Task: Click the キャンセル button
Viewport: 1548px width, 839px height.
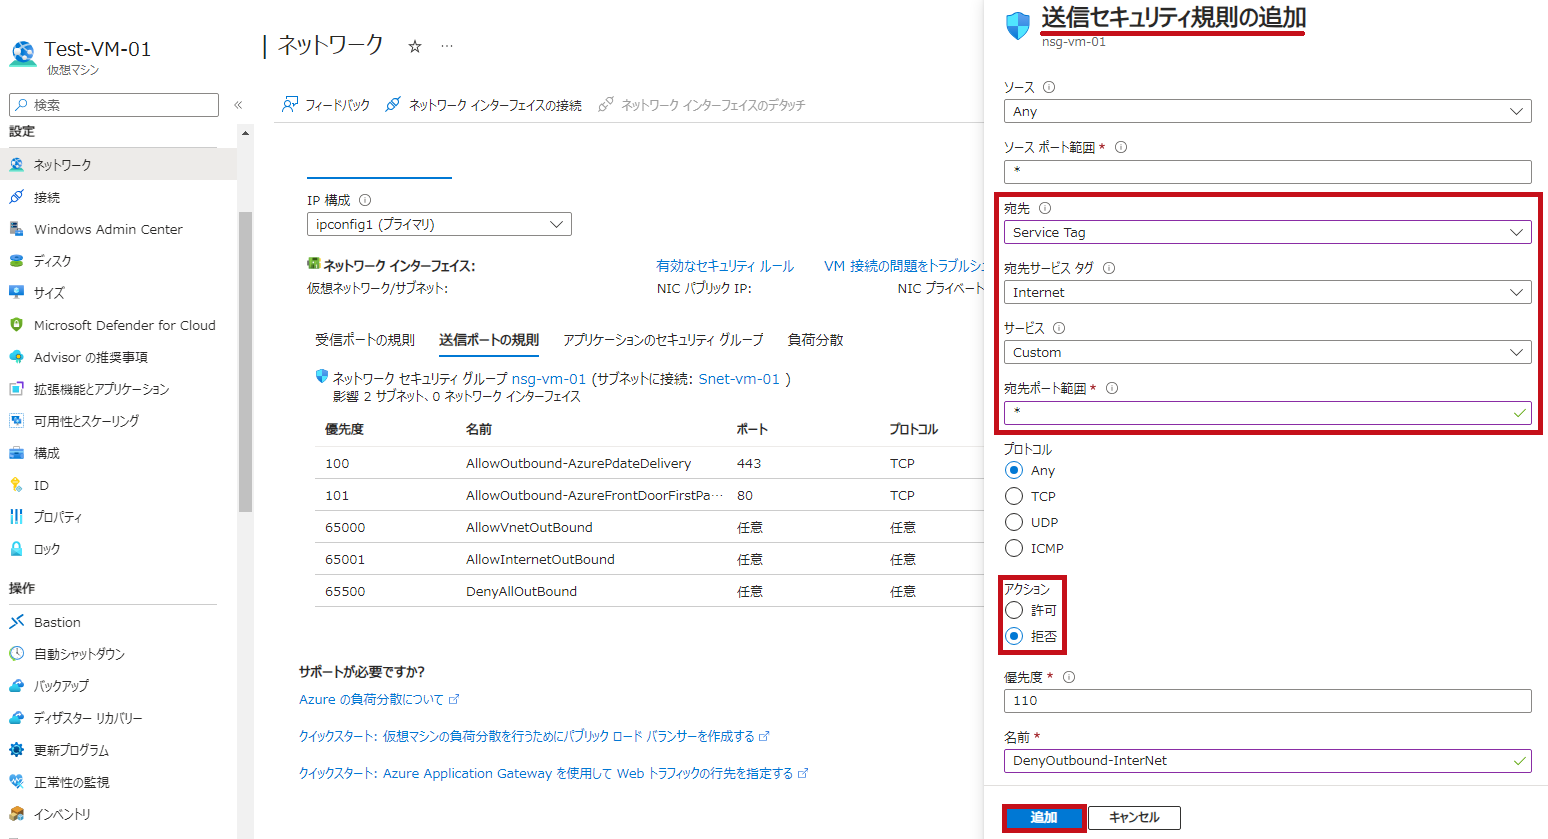Action: (1134, 818)
